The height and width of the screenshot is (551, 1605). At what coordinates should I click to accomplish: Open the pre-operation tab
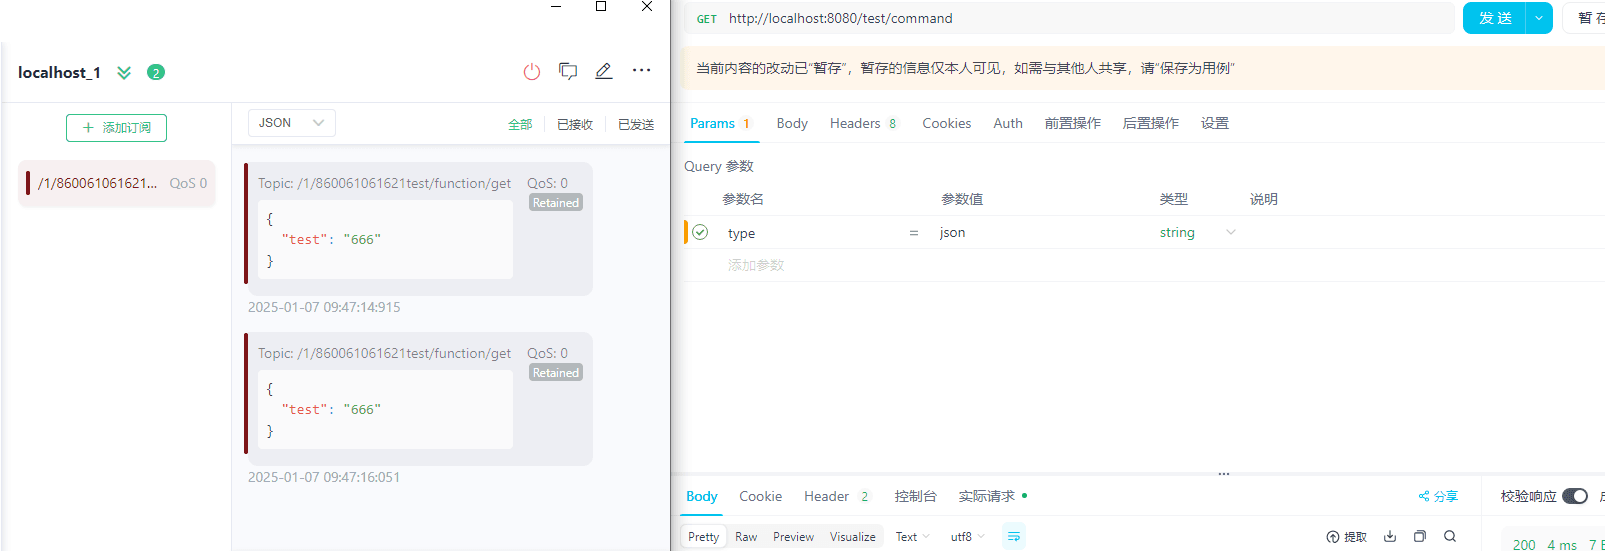1072,123
